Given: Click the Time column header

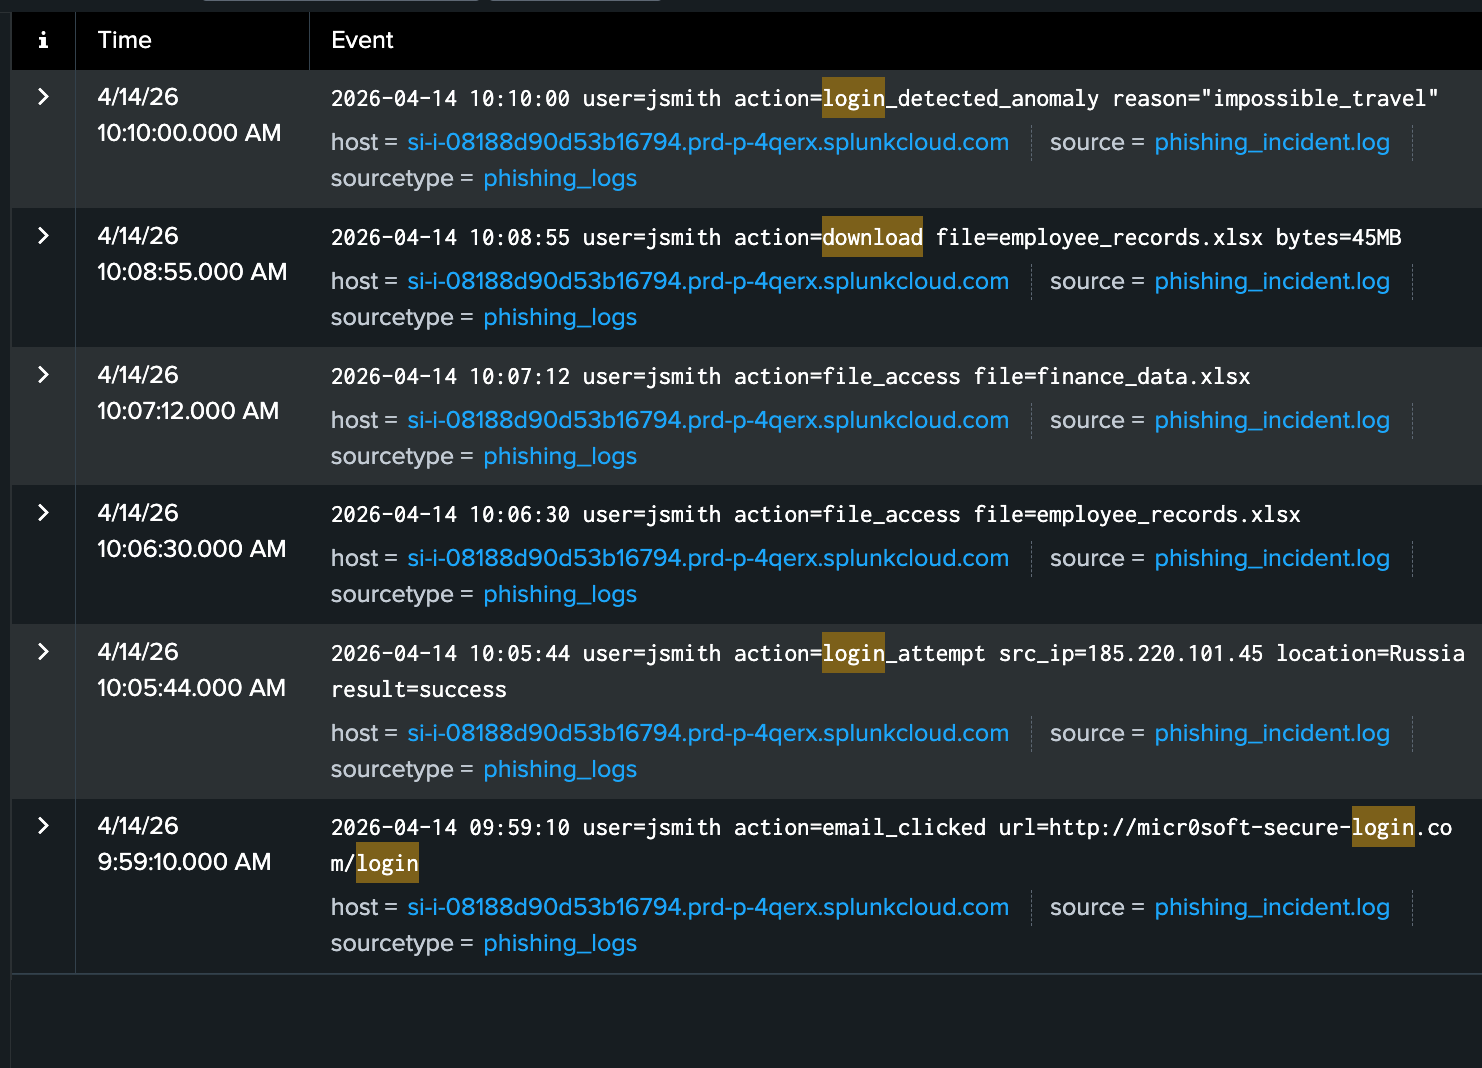Looking at the screenshot, I should pos(125,40).
